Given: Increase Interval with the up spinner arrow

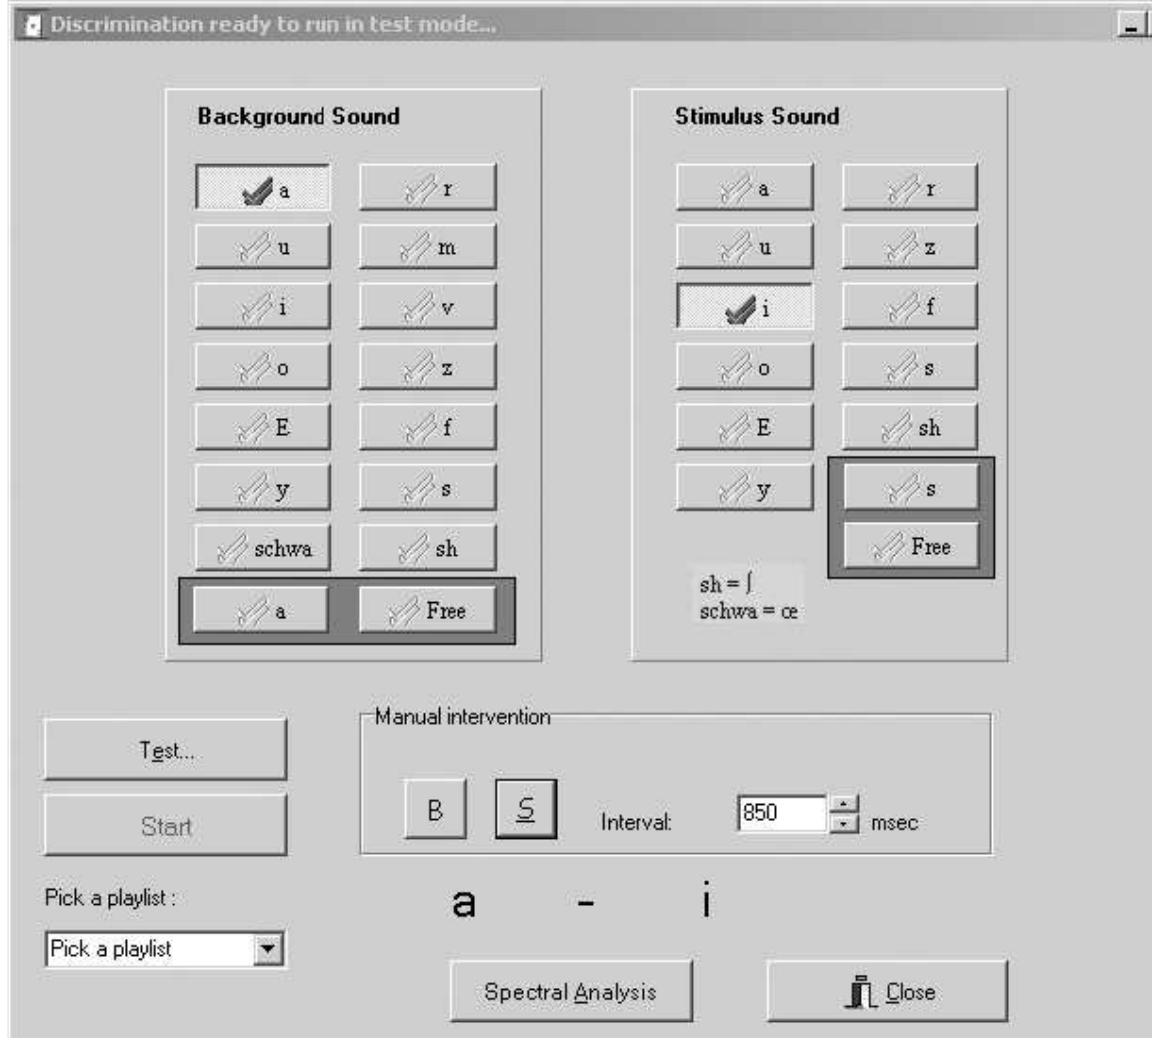Looking at the screenshot, I should click(x=843, y=804).
